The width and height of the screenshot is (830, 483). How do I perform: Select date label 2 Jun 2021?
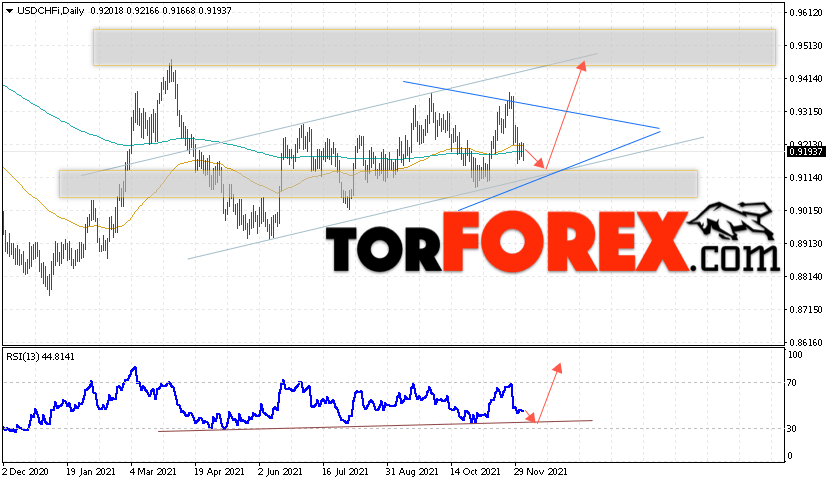280,471
